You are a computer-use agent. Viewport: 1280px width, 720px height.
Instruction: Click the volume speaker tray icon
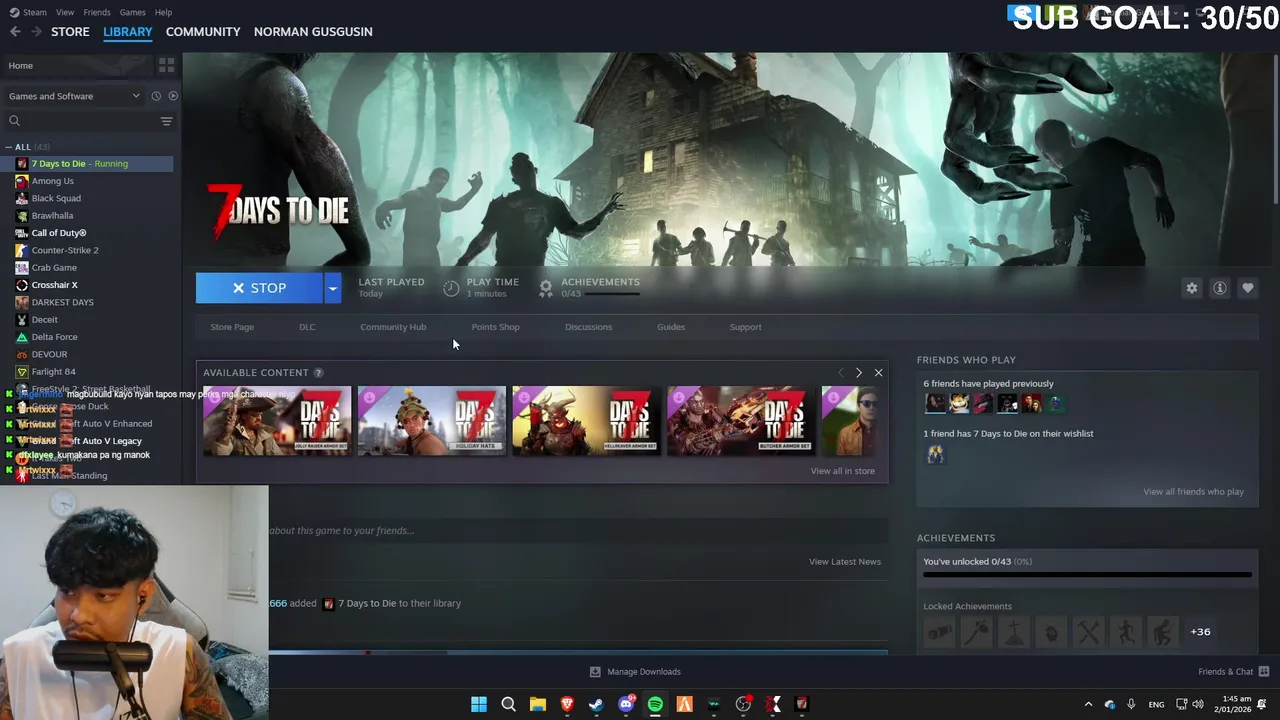point(1198,704)
